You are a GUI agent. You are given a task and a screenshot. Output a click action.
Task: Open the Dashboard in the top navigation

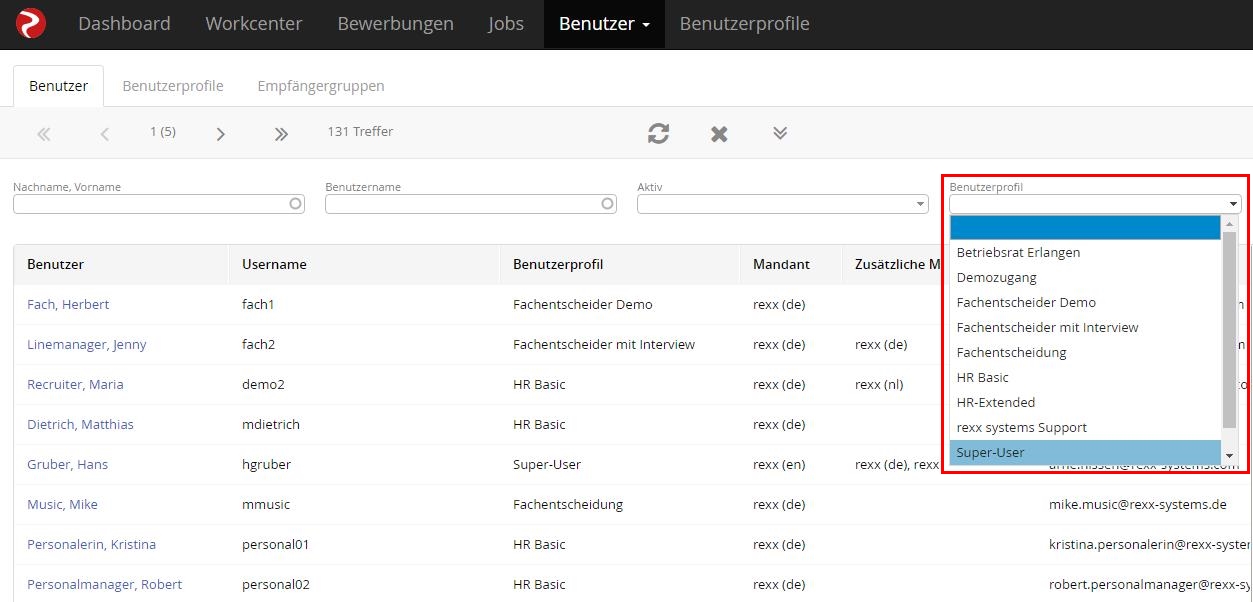coord(124,24)
